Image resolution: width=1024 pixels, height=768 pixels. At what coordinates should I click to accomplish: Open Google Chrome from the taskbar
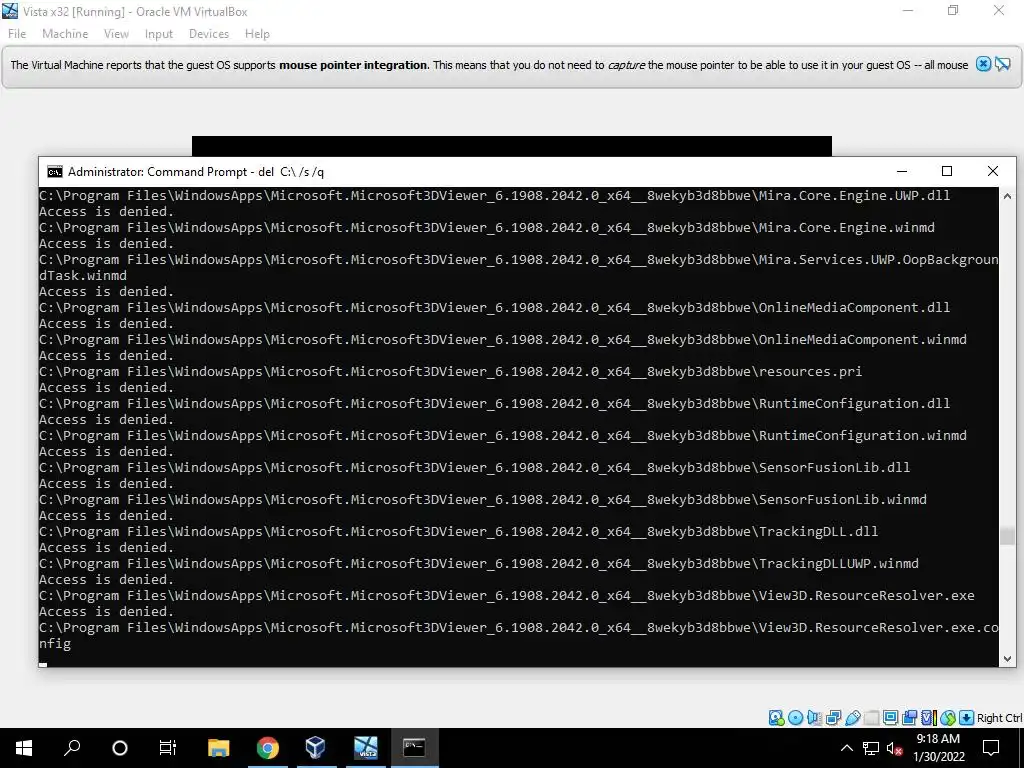tap(267, 748)
